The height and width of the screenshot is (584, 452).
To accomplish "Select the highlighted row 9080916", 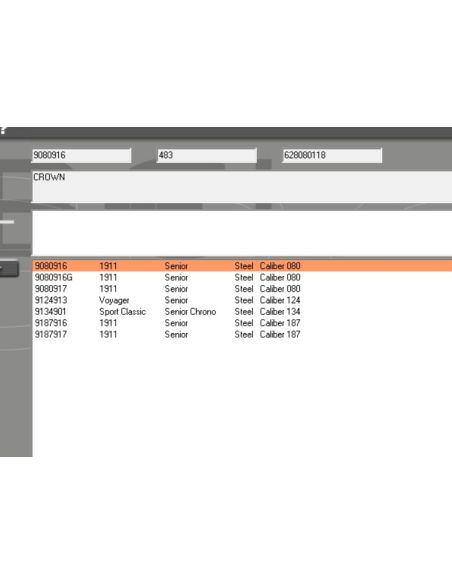I will click(242, 266).
